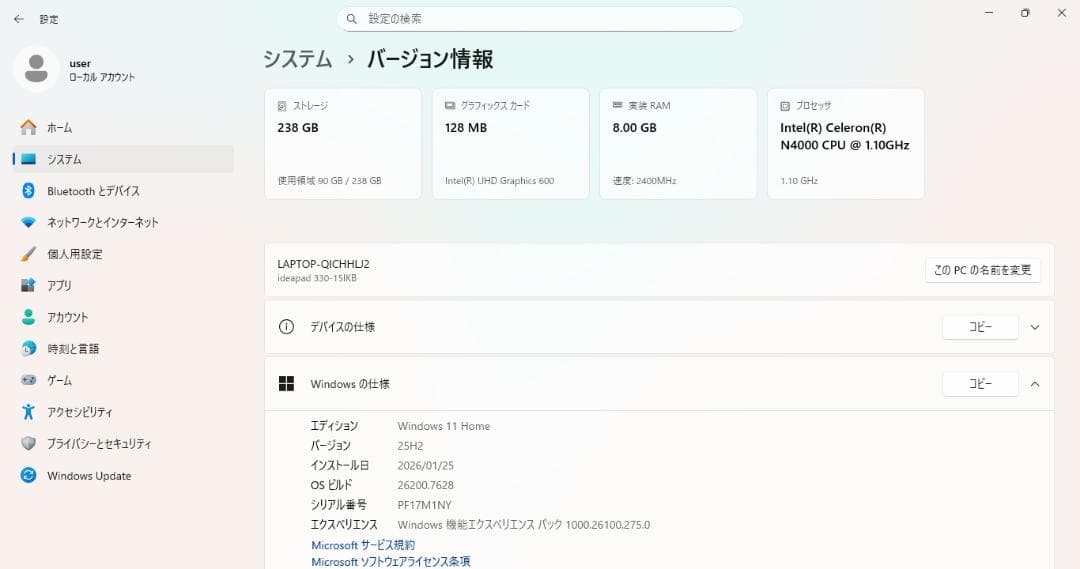Click the 時刻と言語 clock globe icon
The image size is (1080, 569).
[28, 349]
